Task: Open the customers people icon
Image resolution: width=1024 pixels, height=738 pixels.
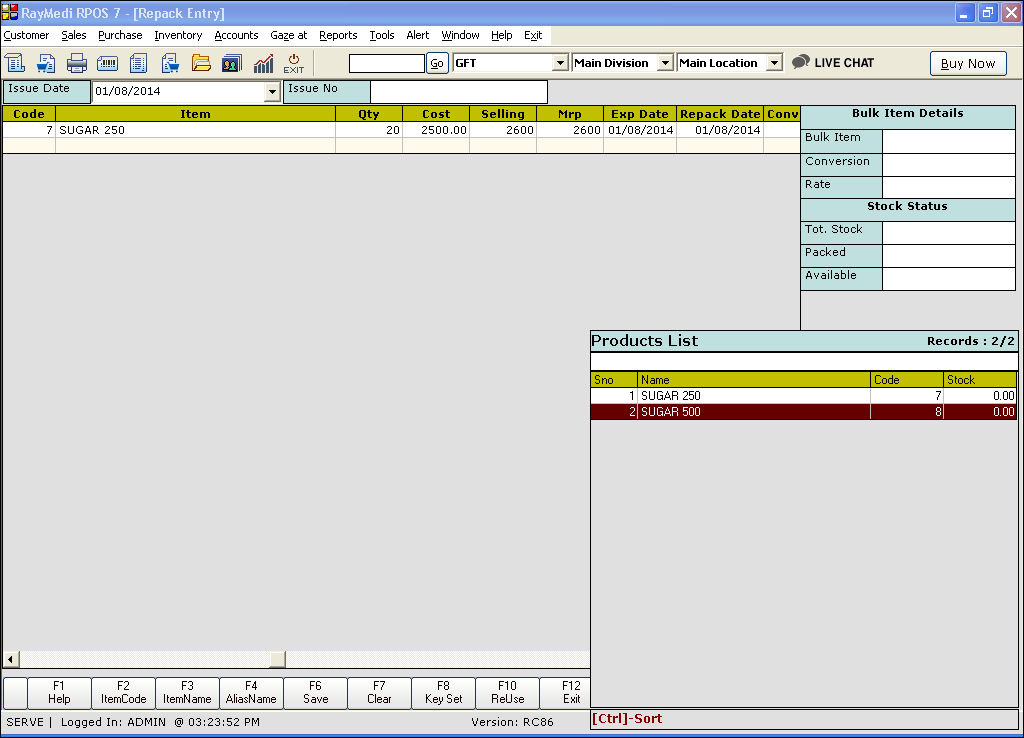Action: [x=232, y=63]
